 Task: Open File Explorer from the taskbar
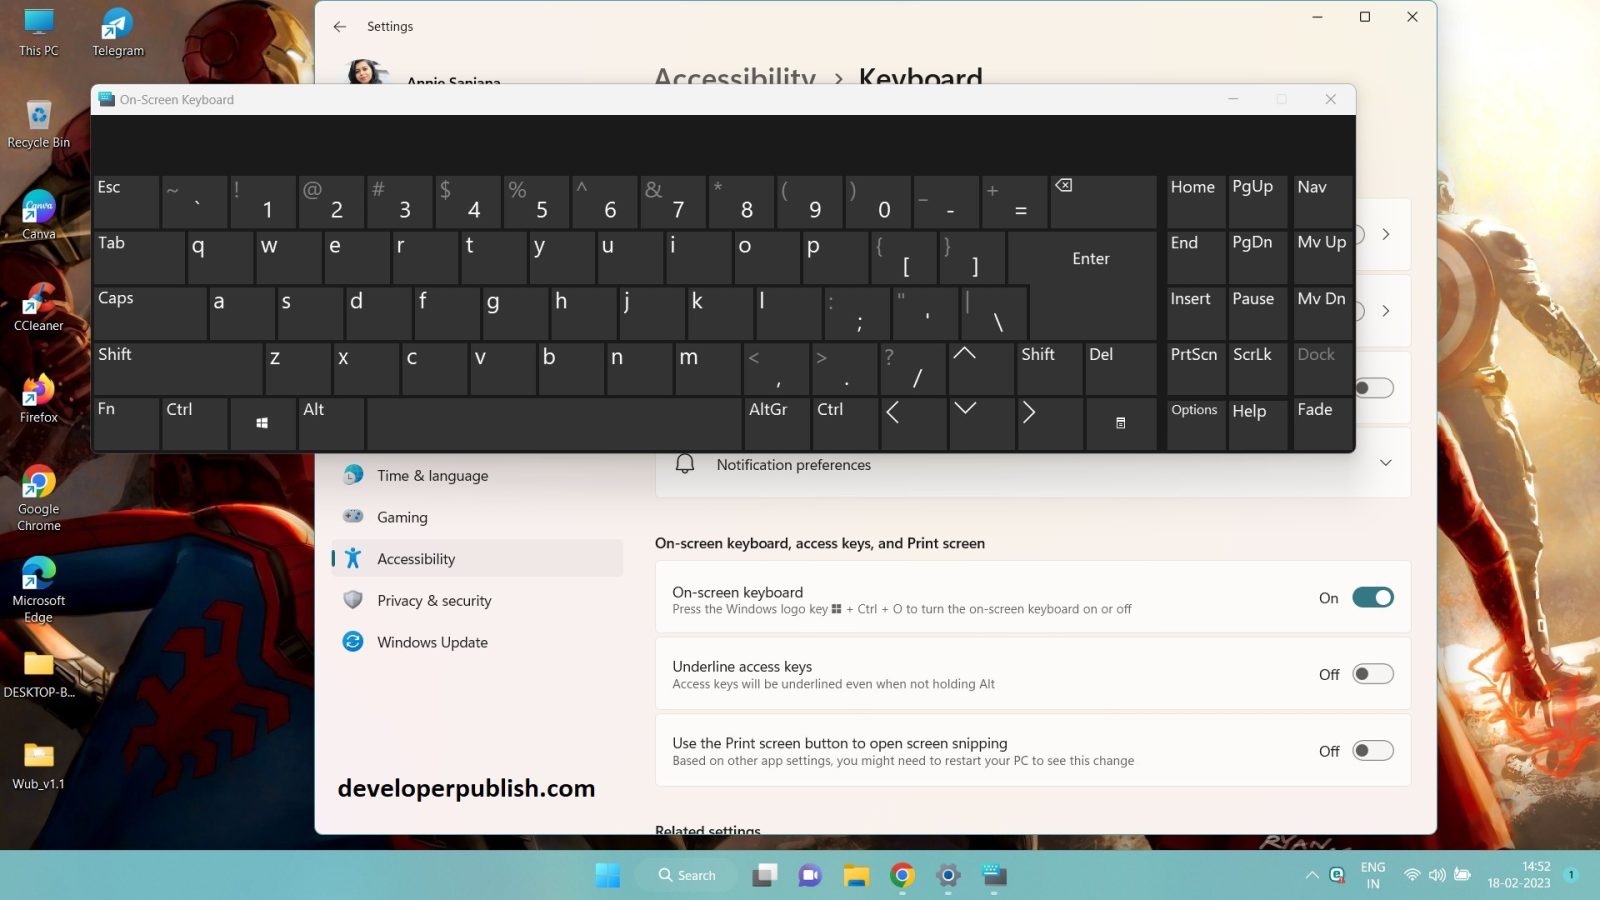point(855,874)
